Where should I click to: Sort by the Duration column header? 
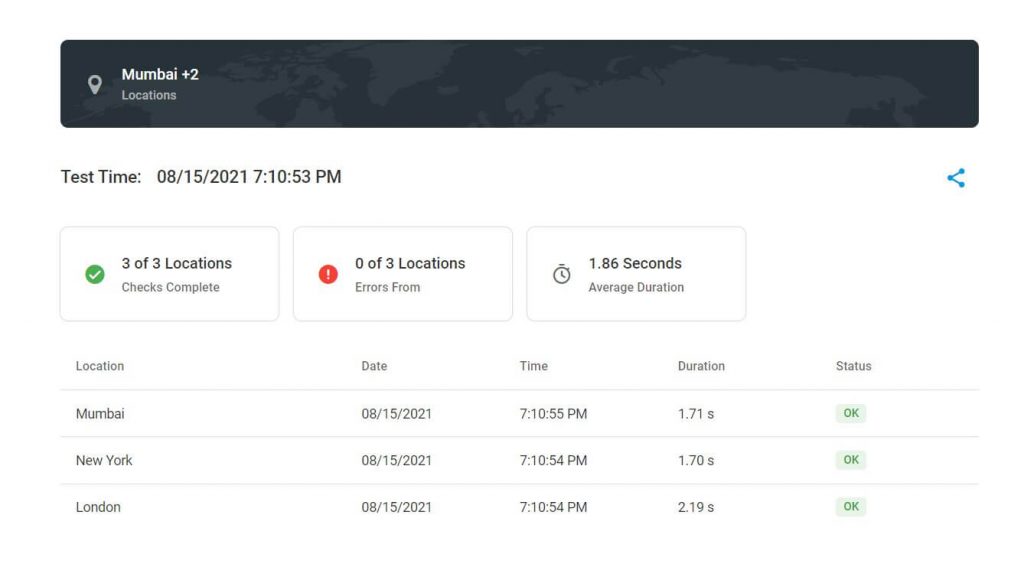701,366
